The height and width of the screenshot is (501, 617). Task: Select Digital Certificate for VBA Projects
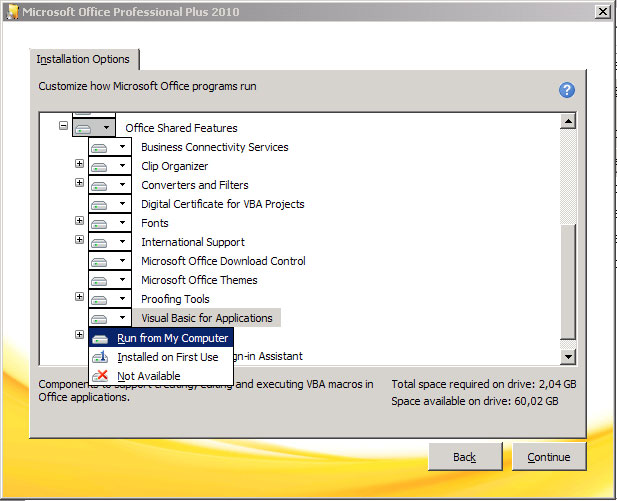(x=223, y=204)
